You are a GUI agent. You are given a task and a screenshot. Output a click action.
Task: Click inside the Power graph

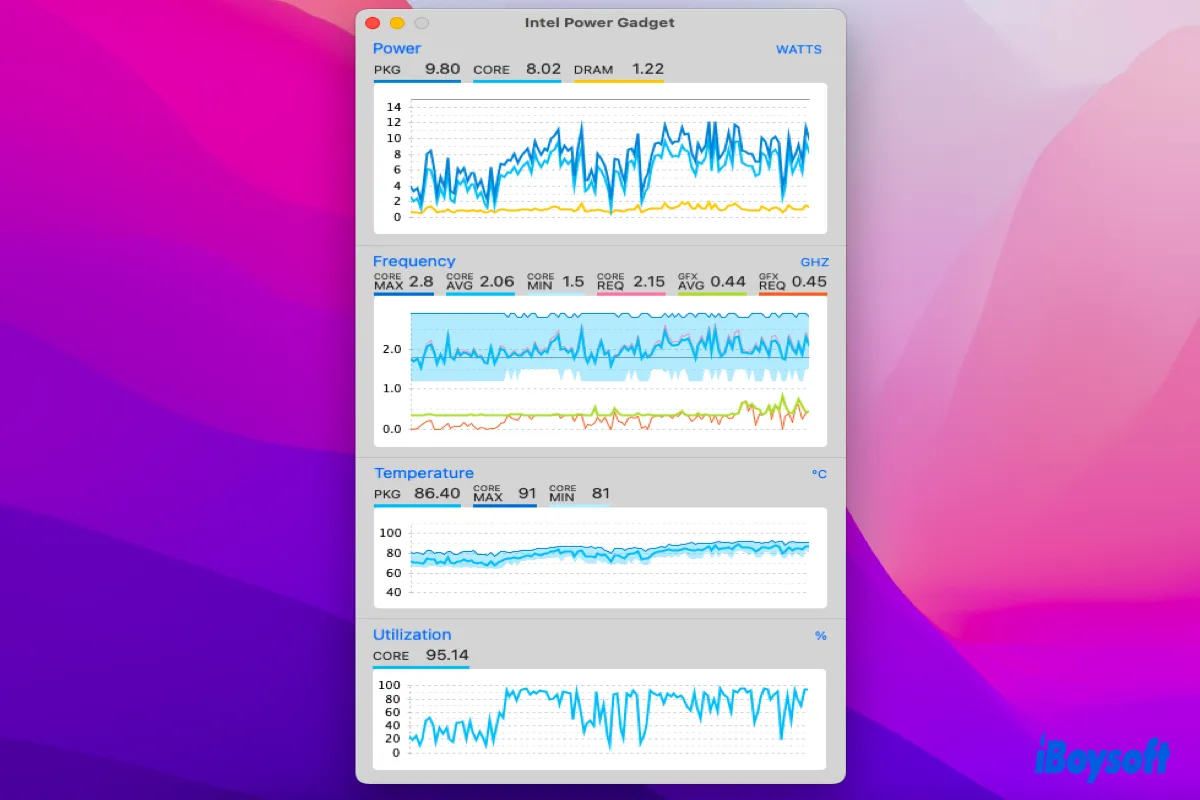coord(600,158)
